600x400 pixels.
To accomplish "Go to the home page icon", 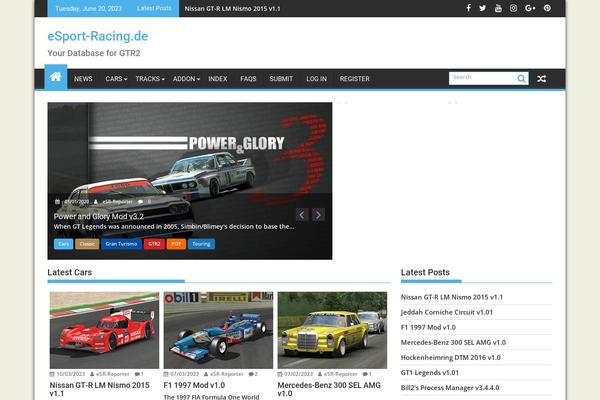I will pos(56,77).
